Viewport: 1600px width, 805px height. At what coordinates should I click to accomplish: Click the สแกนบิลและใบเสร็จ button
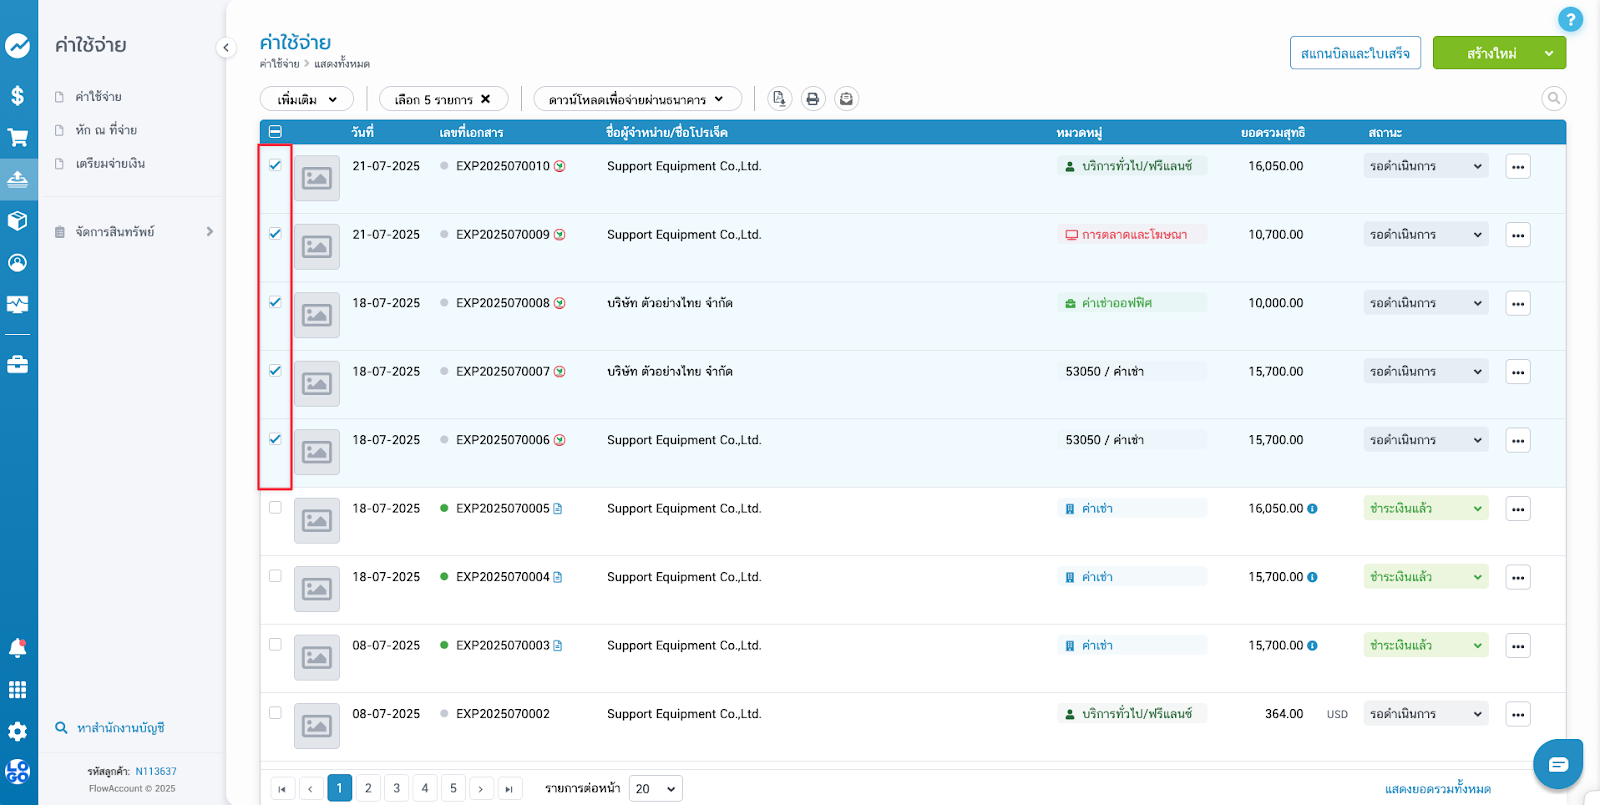1355,53
